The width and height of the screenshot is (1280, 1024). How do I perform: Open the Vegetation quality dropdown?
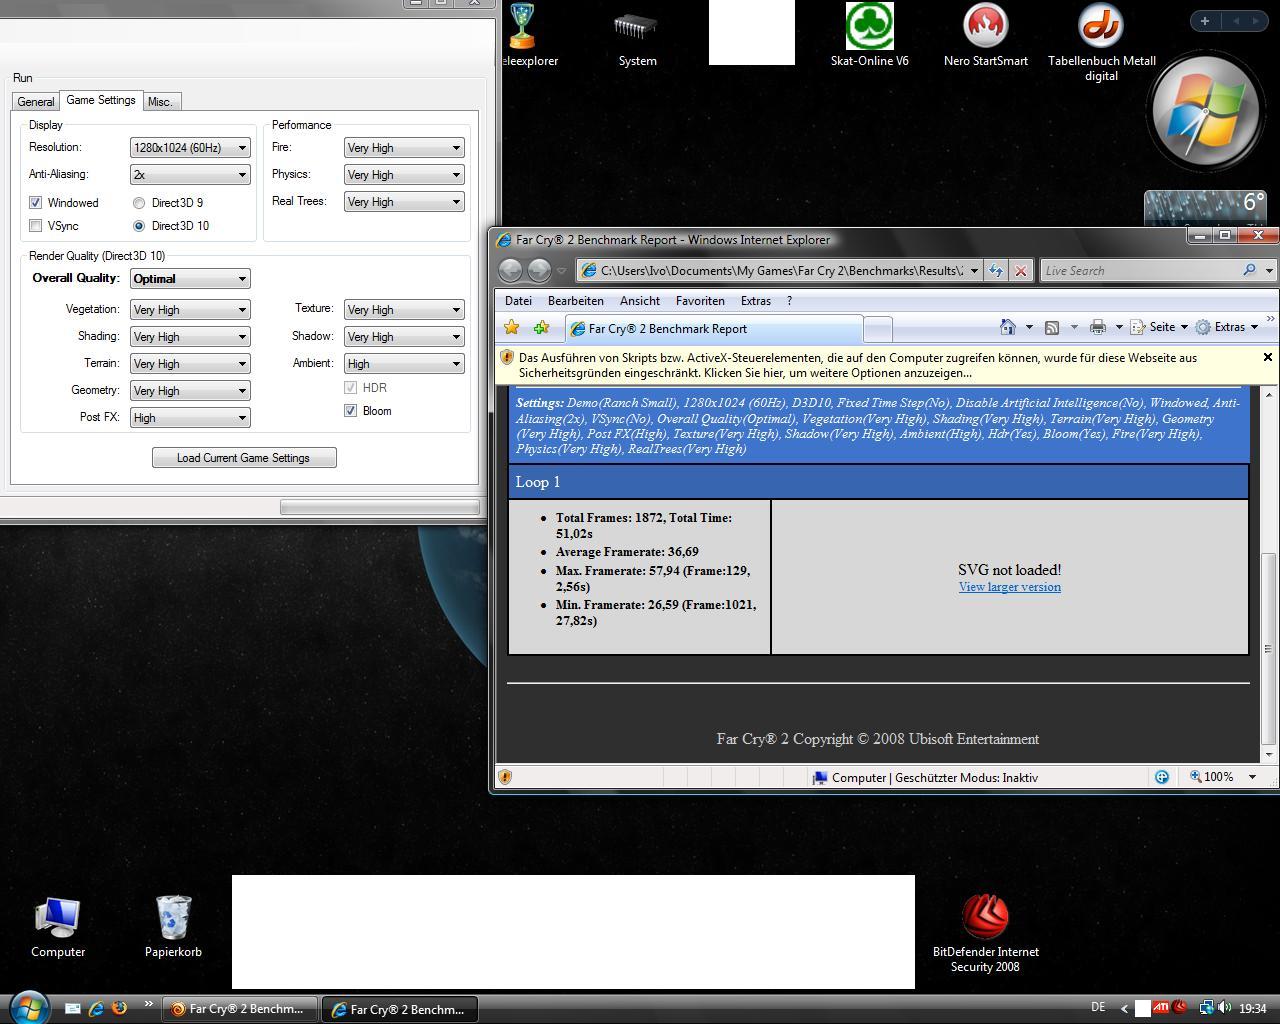pyautogui.click(x=190, y=309)
